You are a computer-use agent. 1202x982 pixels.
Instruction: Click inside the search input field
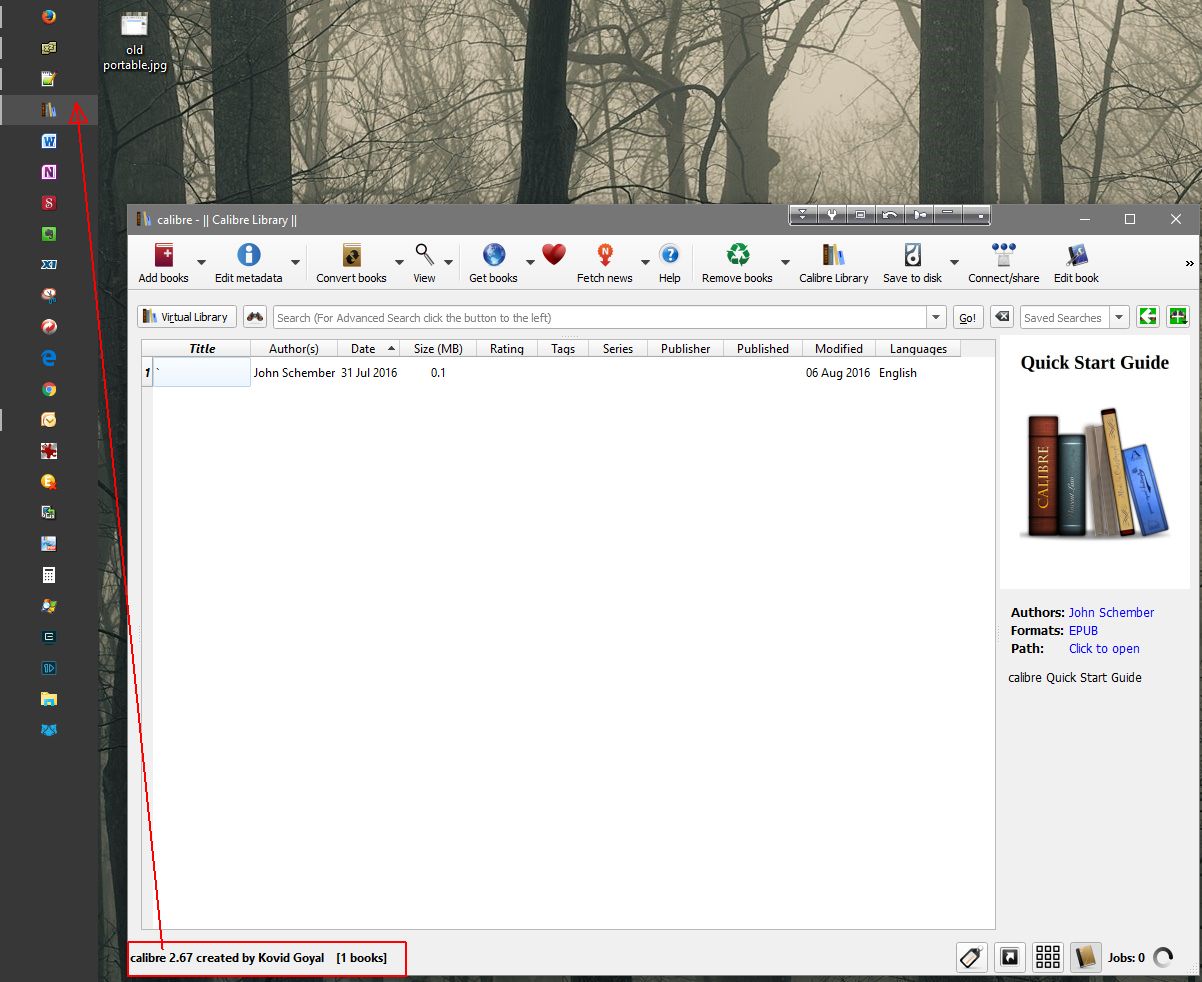(600, 318)
